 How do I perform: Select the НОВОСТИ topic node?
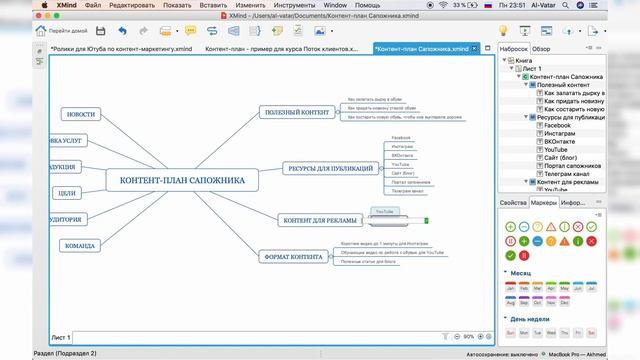pyautogui.click(x=81, y=114)
